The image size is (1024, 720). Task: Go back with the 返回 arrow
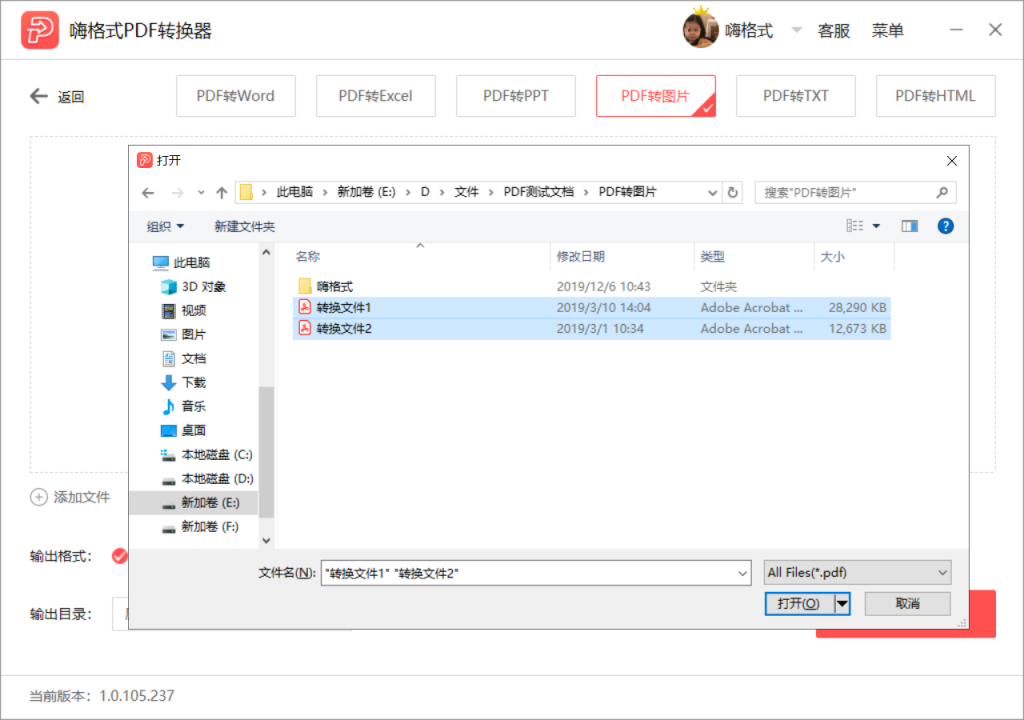point(39,97)
